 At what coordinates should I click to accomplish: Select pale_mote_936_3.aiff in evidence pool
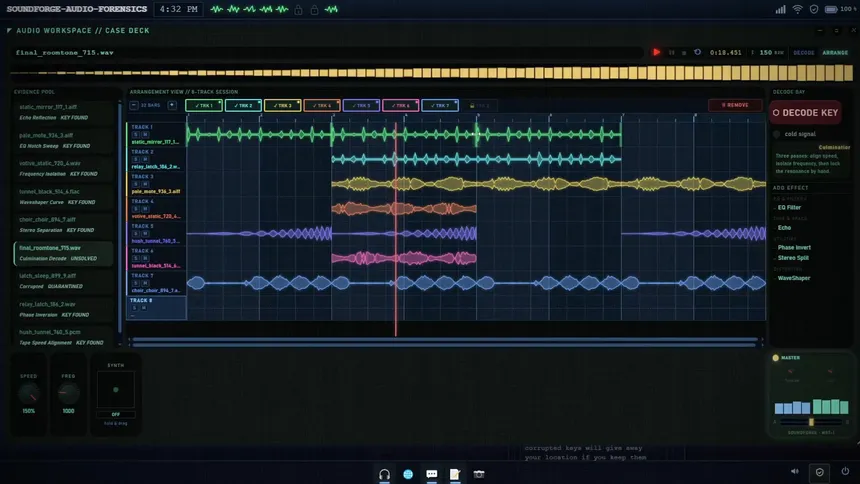pos(64,140)
